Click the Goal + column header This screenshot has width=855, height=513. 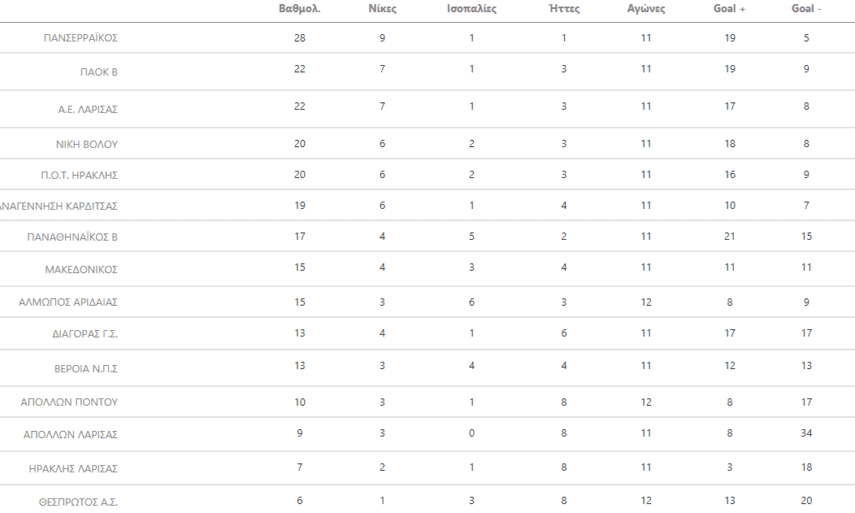click(730, 10)
